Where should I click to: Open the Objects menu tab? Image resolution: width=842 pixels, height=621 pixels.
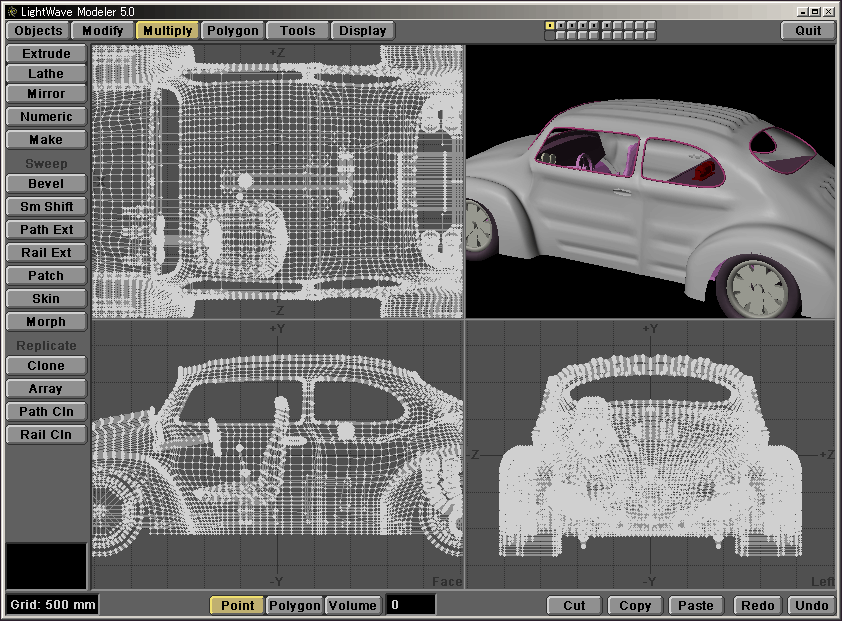(39, 30)
